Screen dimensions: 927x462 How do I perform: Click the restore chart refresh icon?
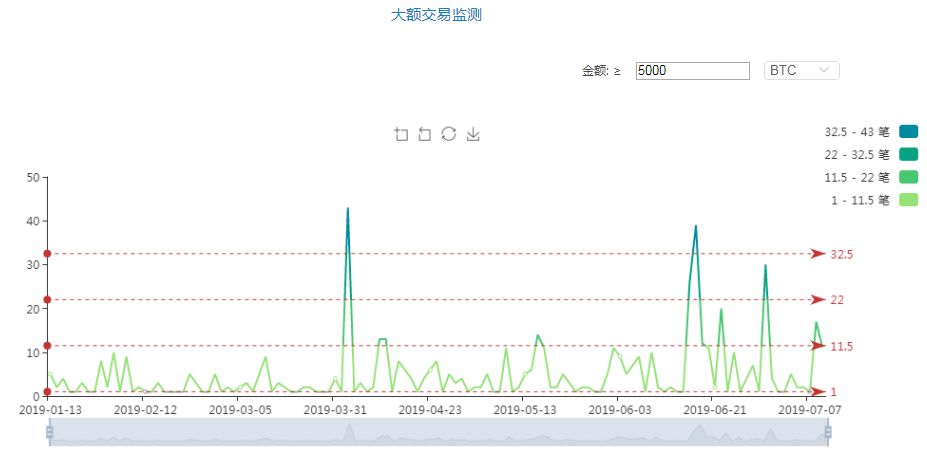click(x=449, y=134)
